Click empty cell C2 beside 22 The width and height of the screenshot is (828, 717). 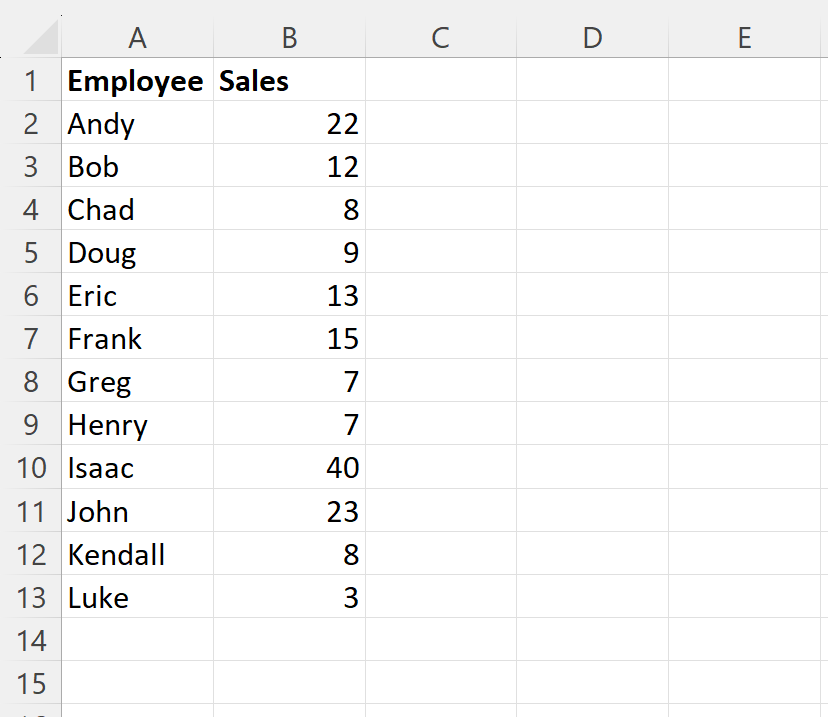tap(440, 122)
